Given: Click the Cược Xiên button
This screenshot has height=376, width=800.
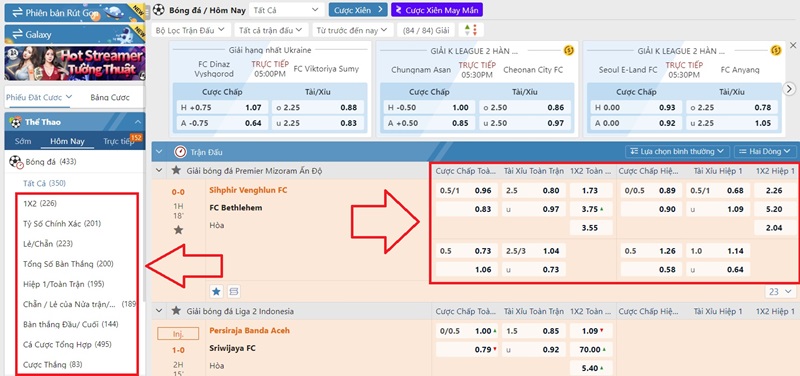Looking at the screenshot, I should tap(358, 10).
